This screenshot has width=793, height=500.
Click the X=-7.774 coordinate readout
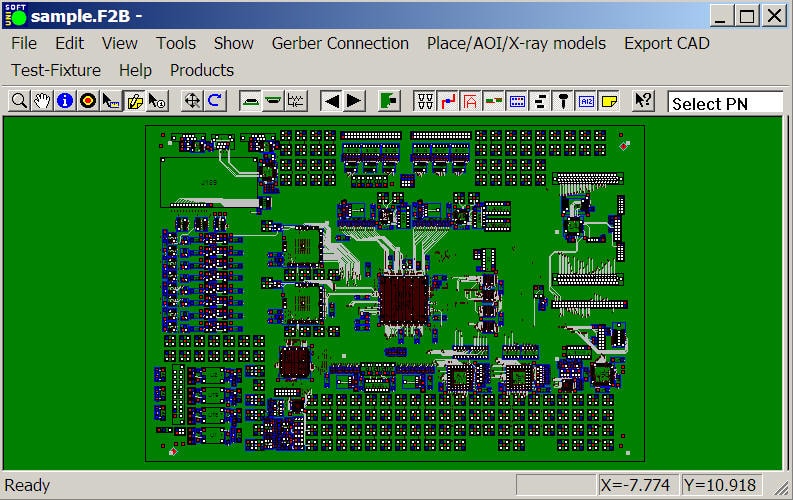click(638, 485)
